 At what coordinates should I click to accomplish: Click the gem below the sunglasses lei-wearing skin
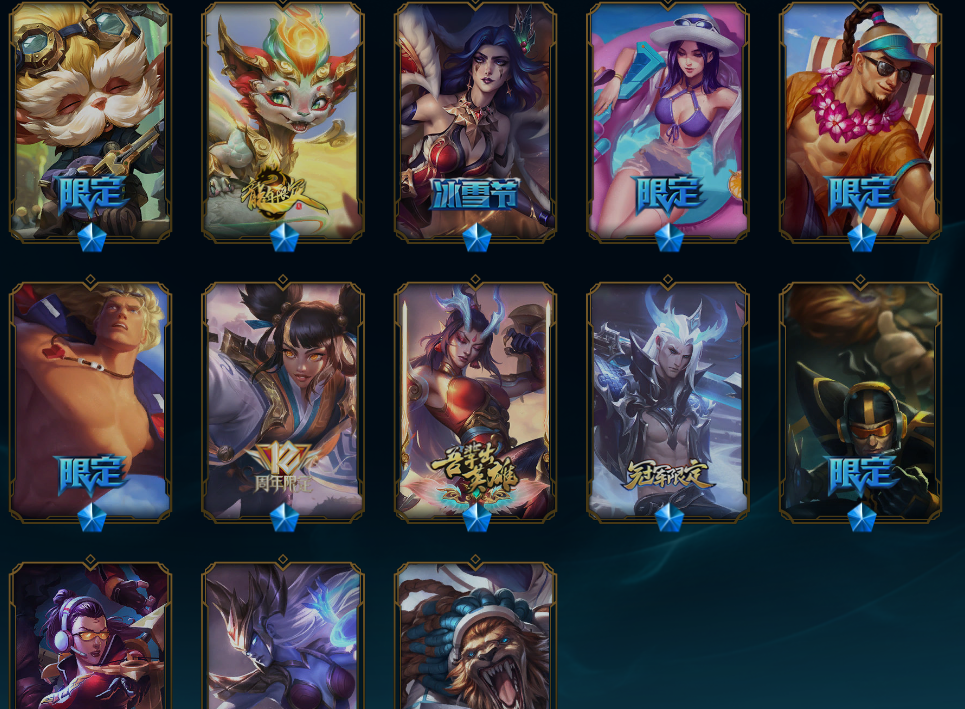(x=861, y=238)
